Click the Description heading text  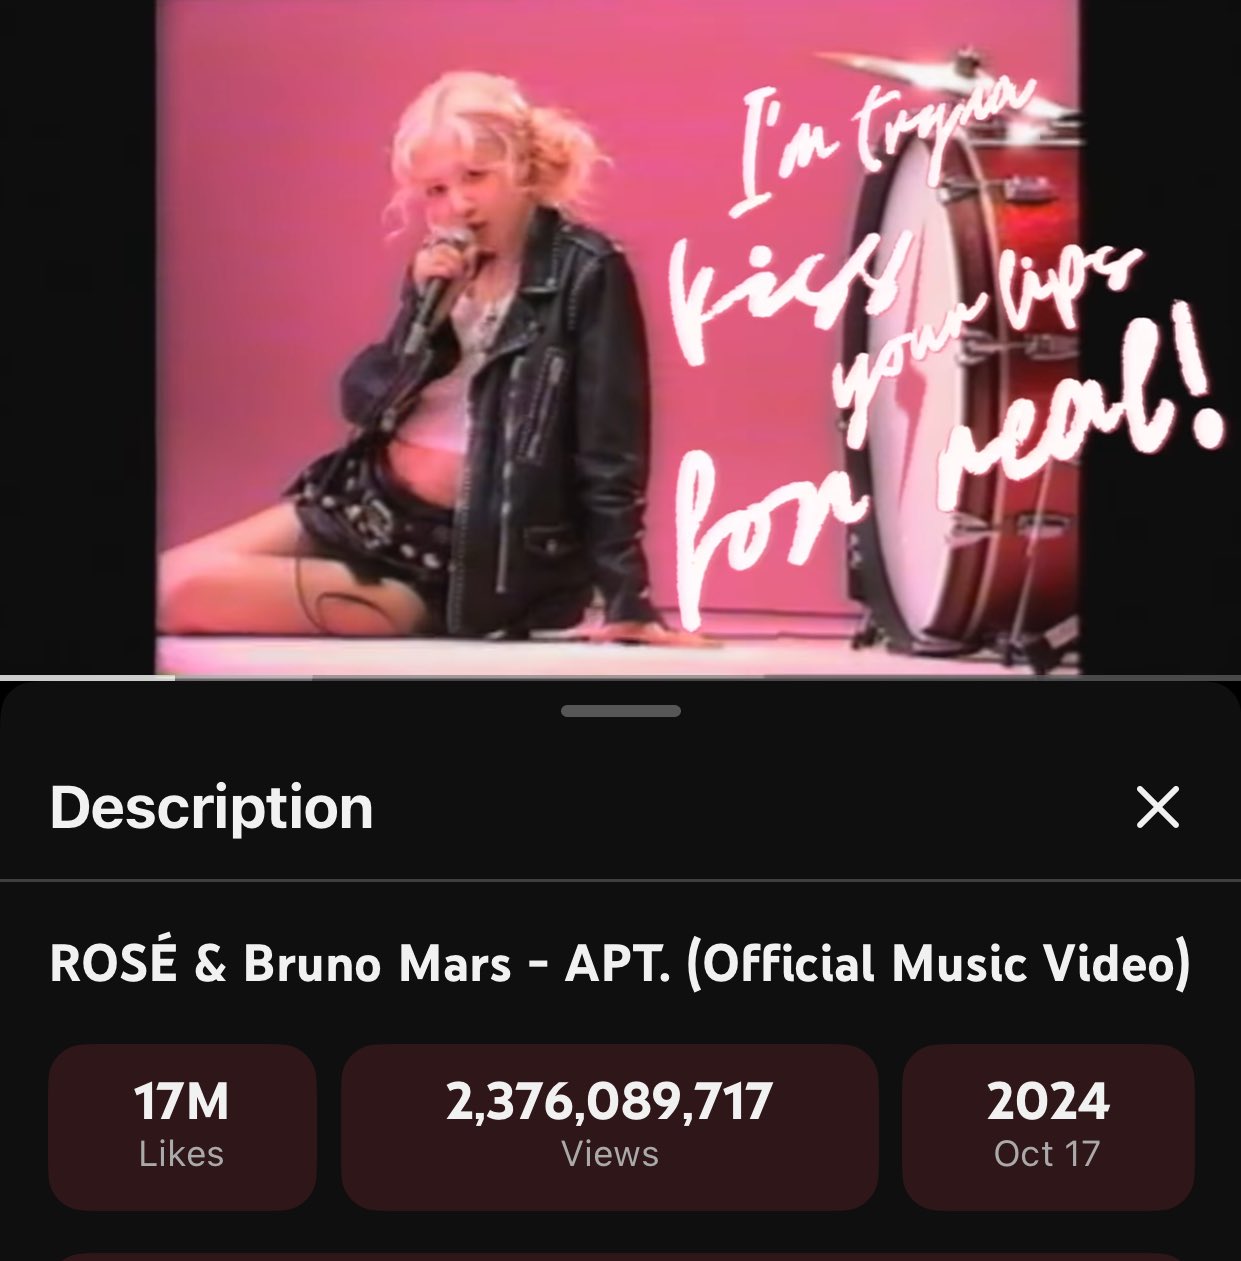tap(211, 807)
